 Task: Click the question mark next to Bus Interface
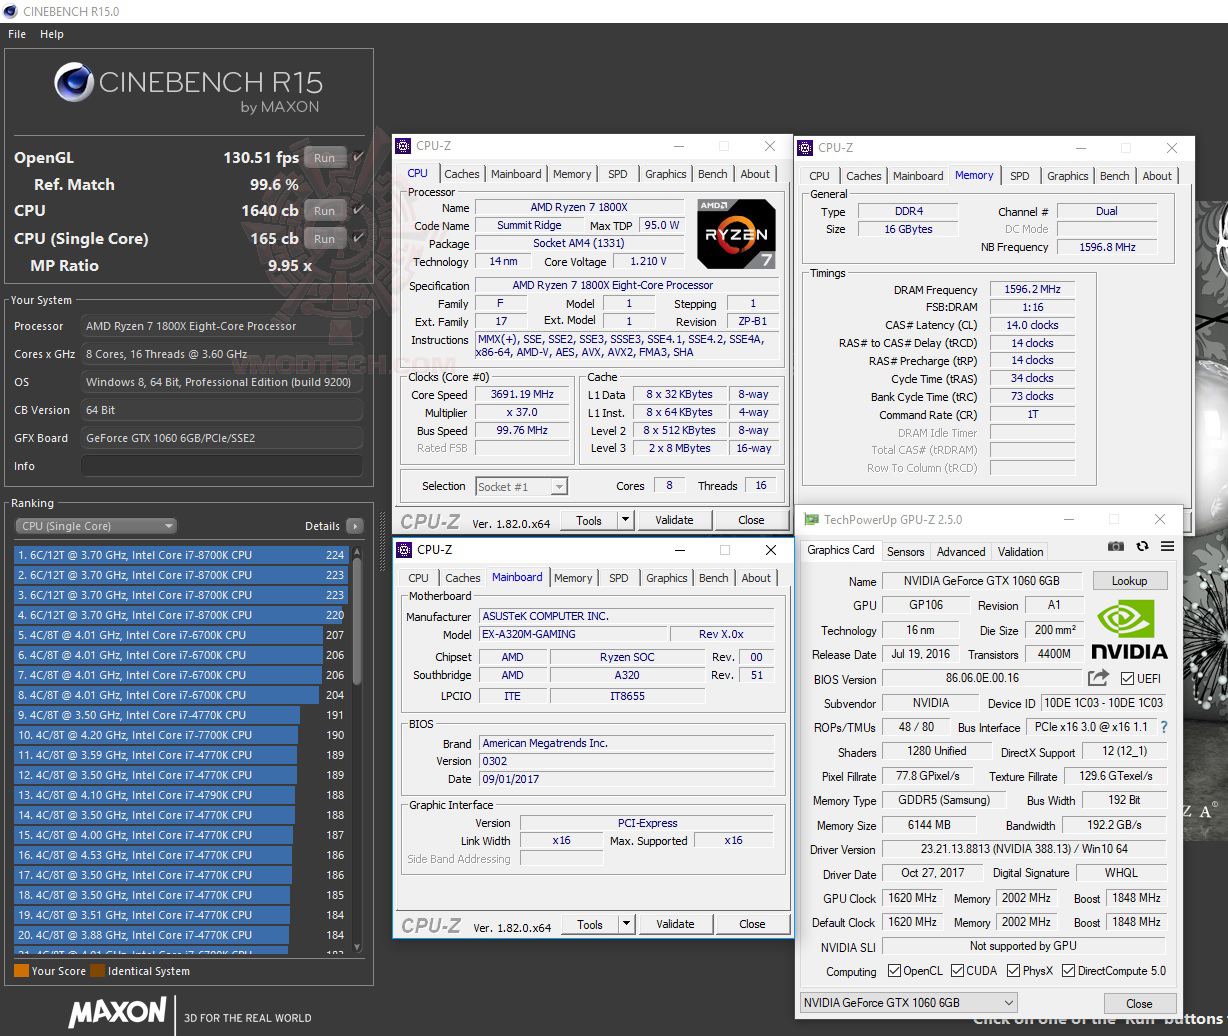point(1163,727)
